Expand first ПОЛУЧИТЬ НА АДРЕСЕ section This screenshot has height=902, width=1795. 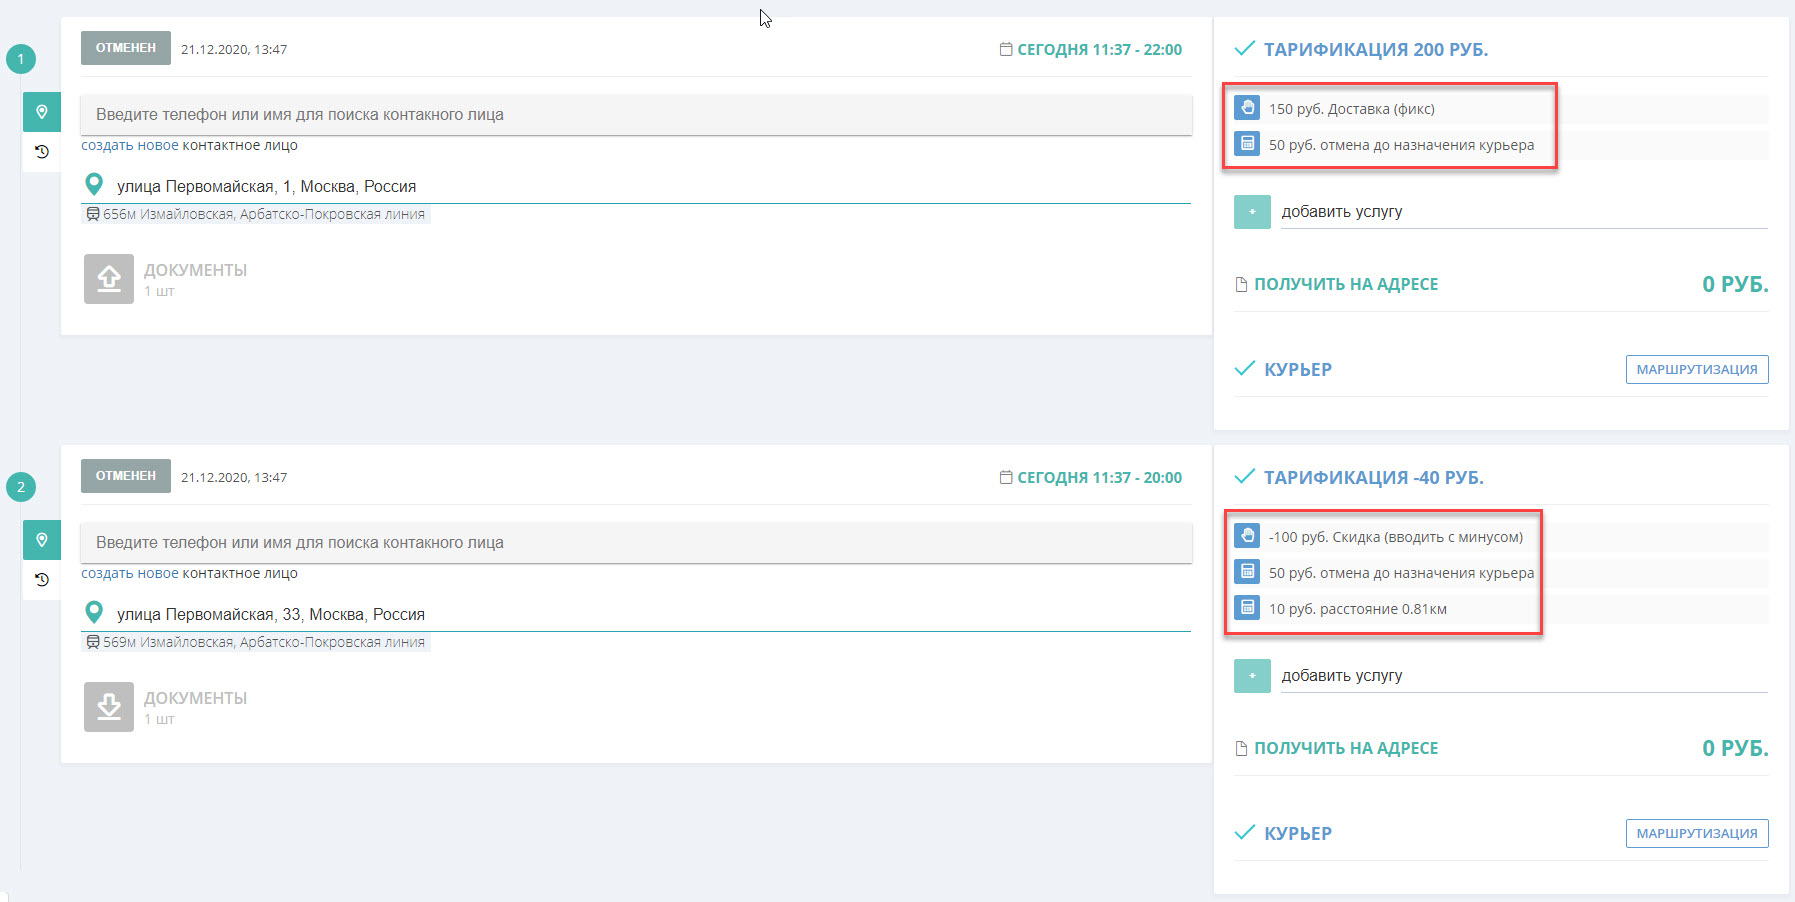[1346, 284]
